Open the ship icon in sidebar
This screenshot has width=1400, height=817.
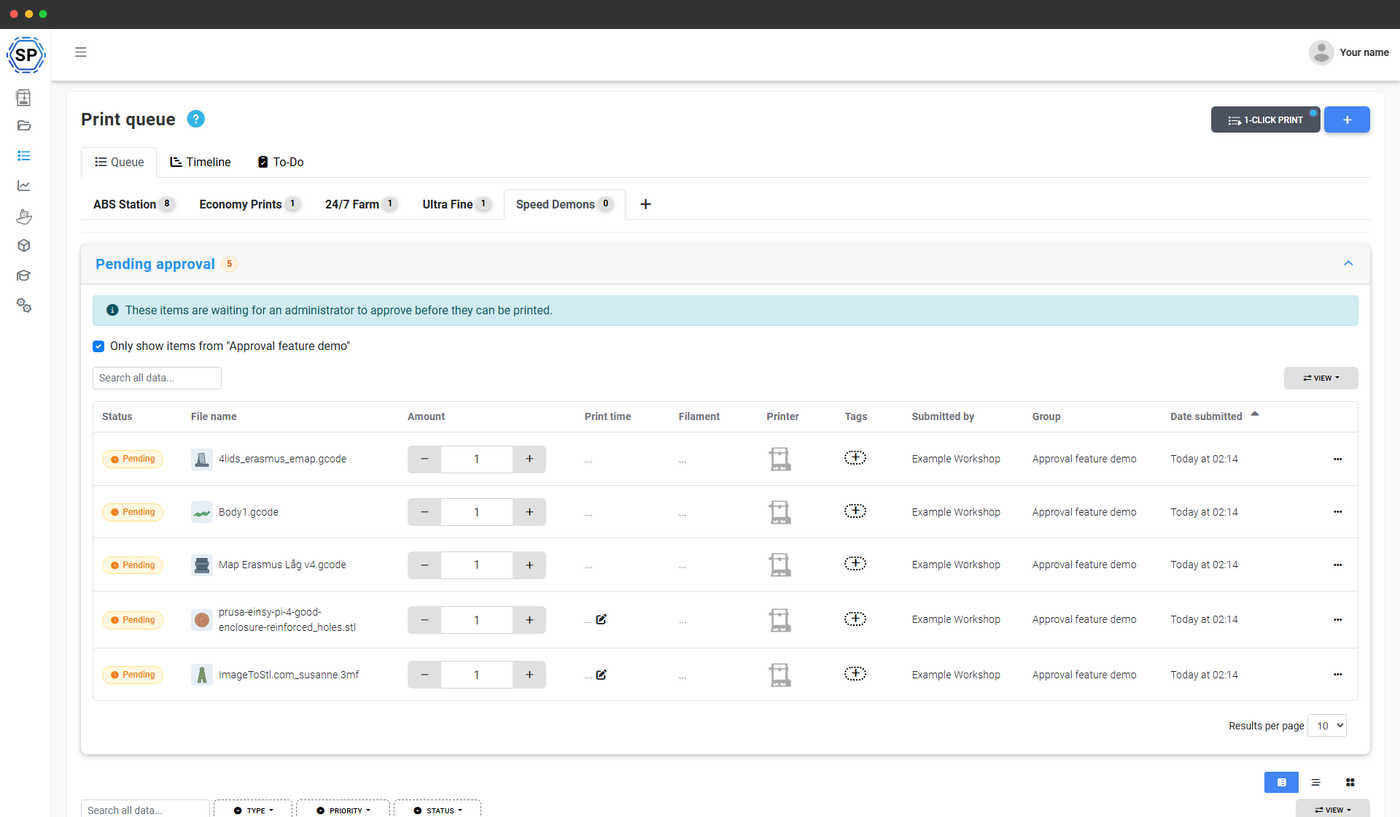tap(24, 215)
